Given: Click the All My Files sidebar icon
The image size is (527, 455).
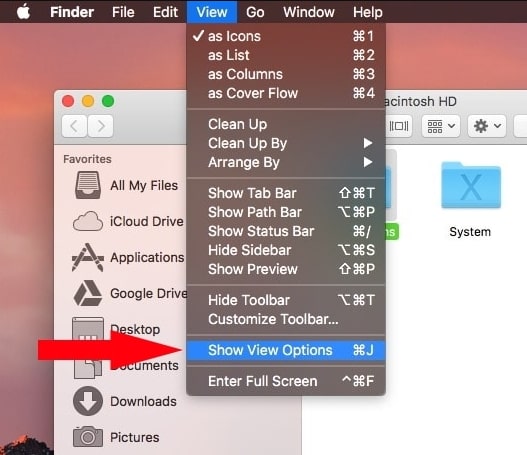Looking at the screenshot, I should click(x=88, y=185).
